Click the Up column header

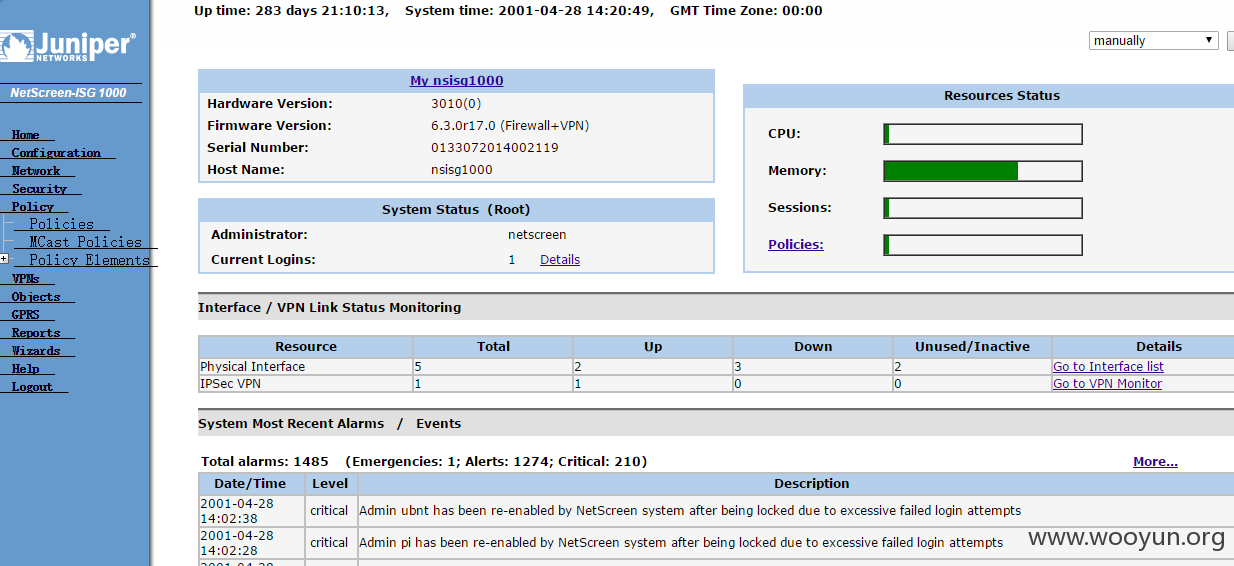[x=653, y=347]
